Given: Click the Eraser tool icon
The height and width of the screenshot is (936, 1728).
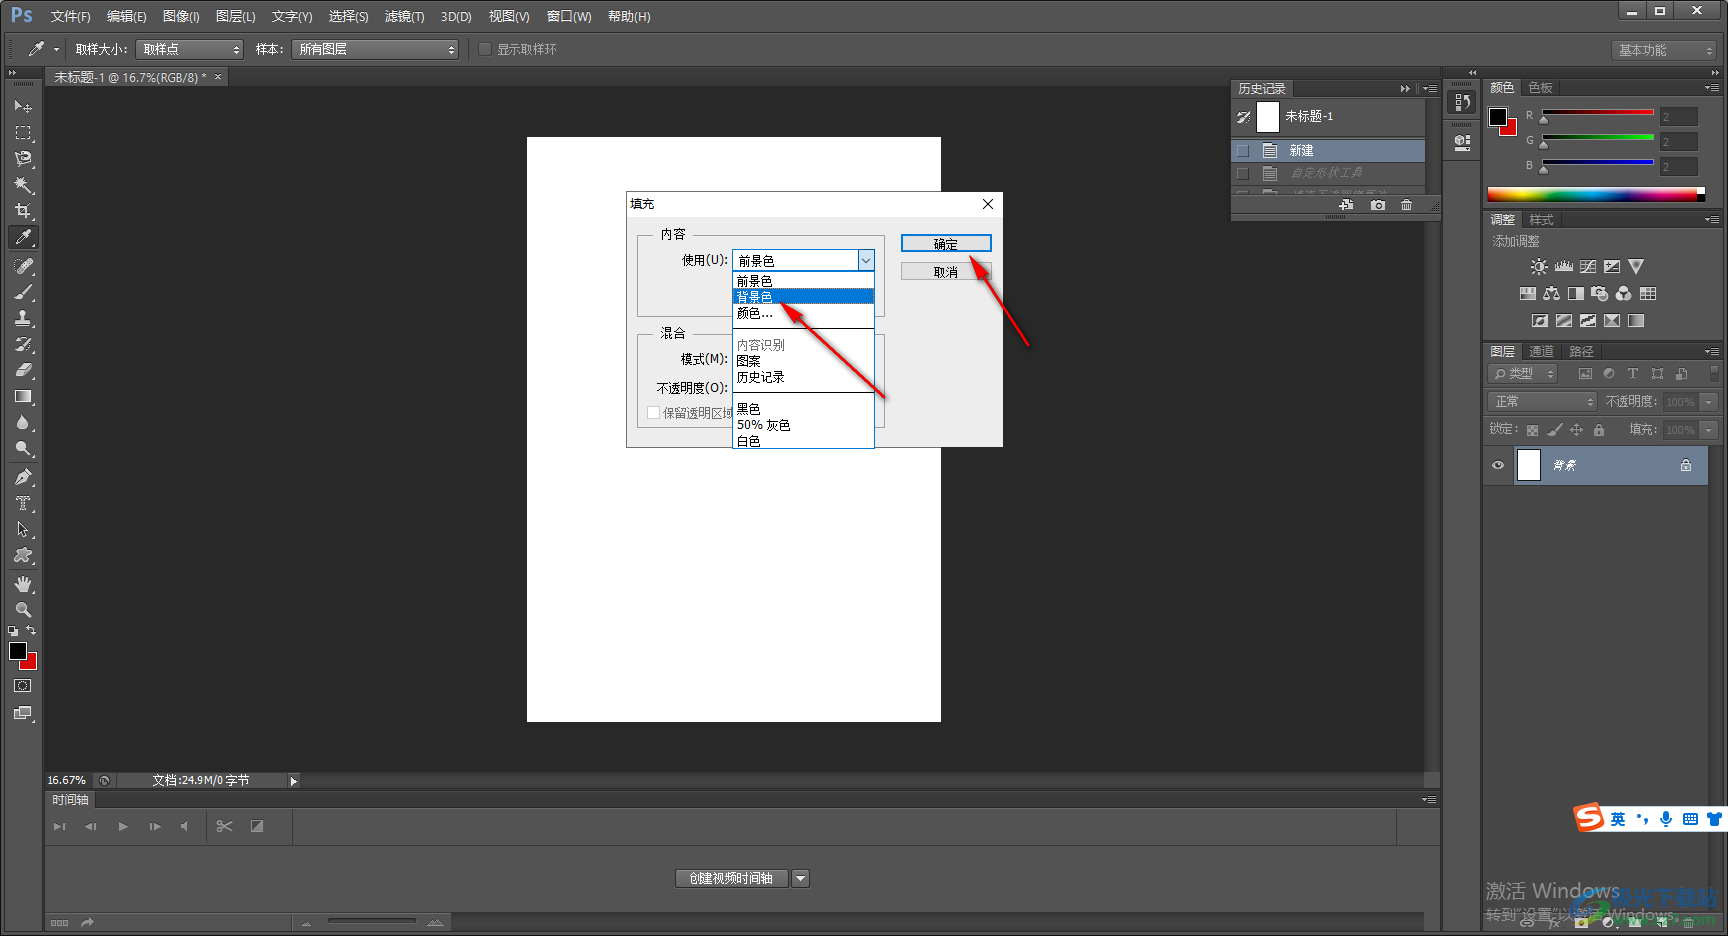Looking at the screenshot, I should [23, 370].
